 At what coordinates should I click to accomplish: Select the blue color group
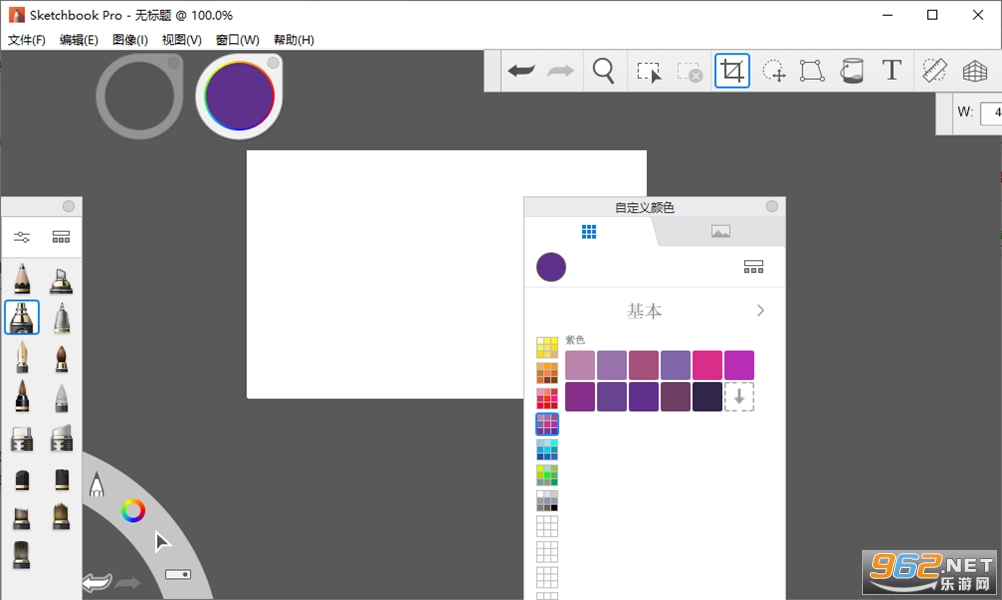[x=547, y=450]
